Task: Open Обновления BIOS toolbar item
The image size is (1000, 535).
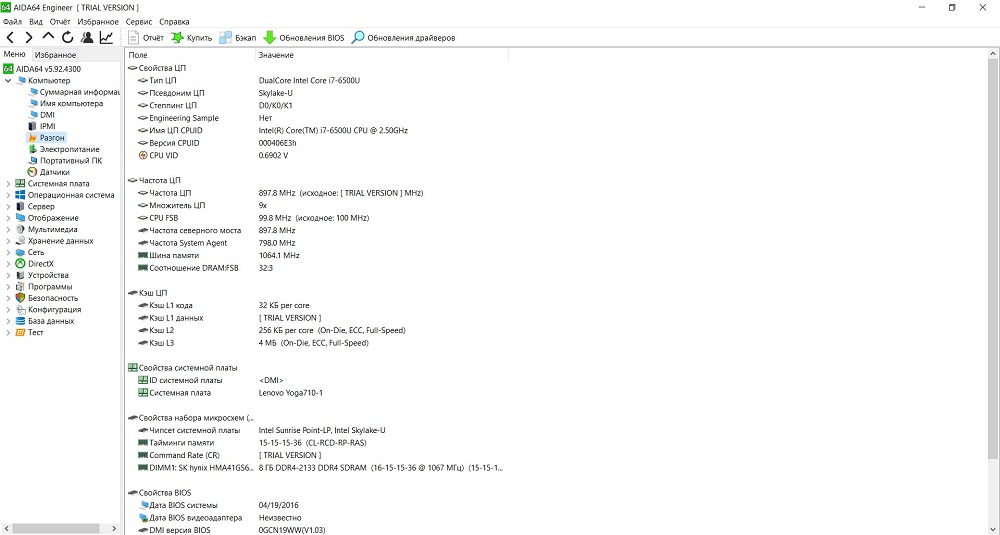Action: tap(304, 38)
